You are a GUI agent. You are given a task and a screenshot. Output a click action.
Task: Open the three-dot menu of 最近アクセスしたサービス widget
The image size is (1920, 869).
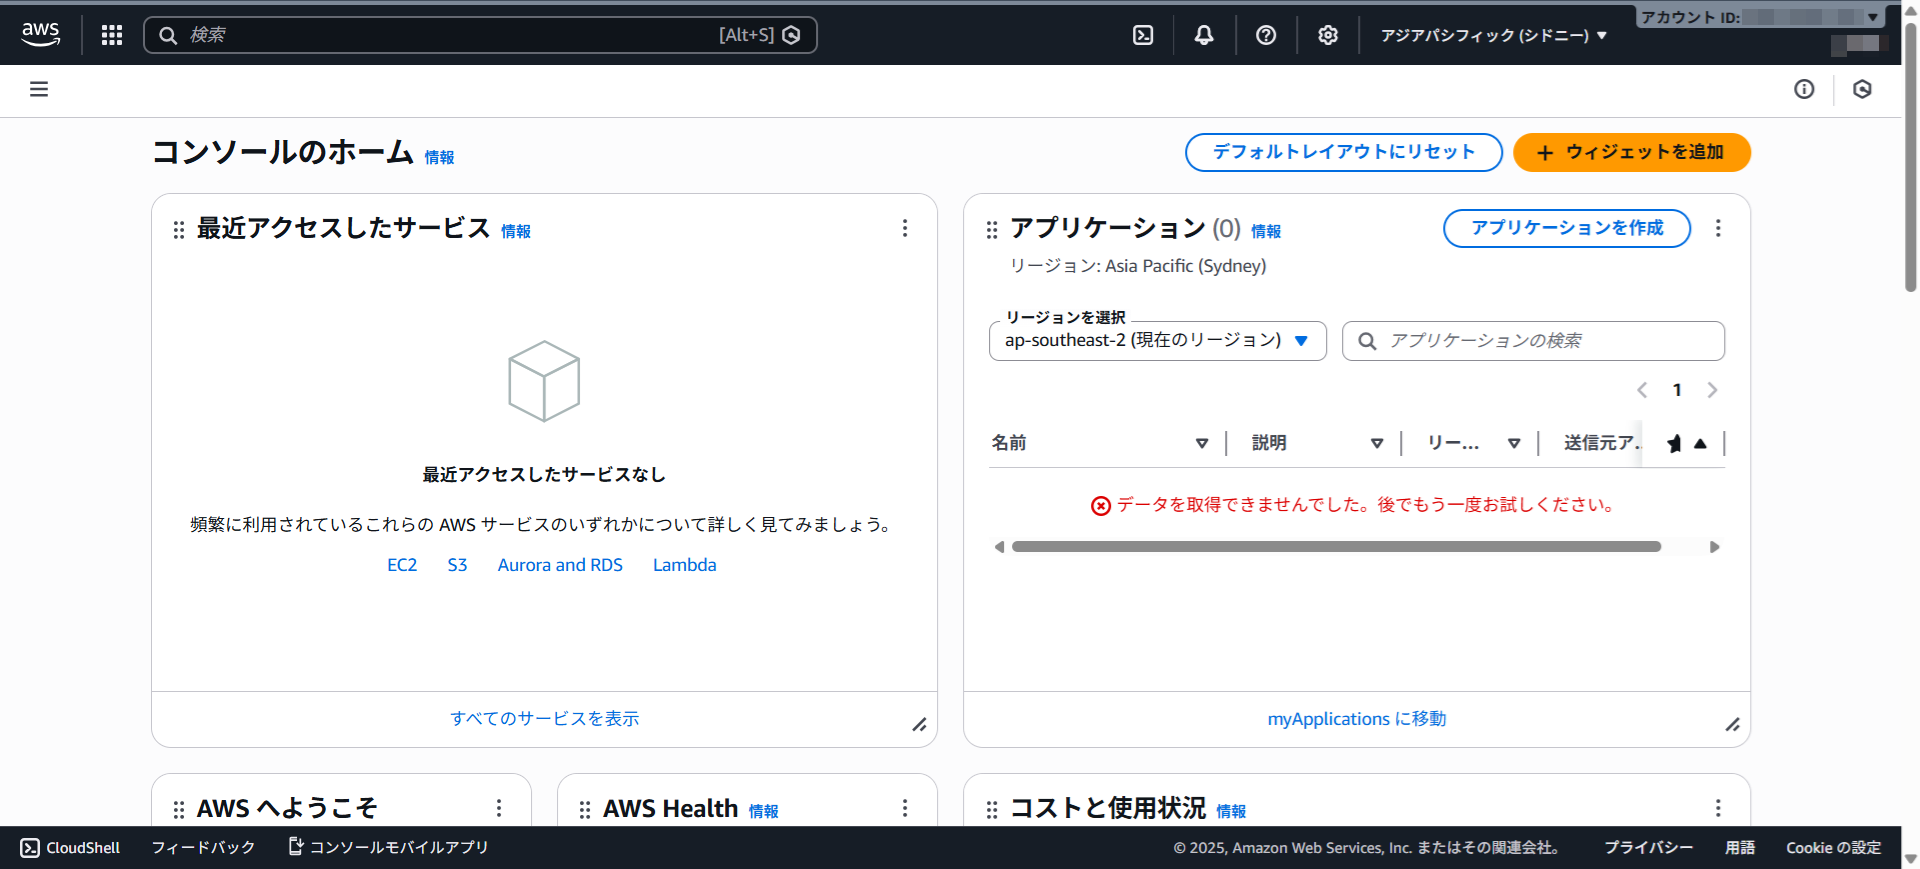tap(905, 228)
